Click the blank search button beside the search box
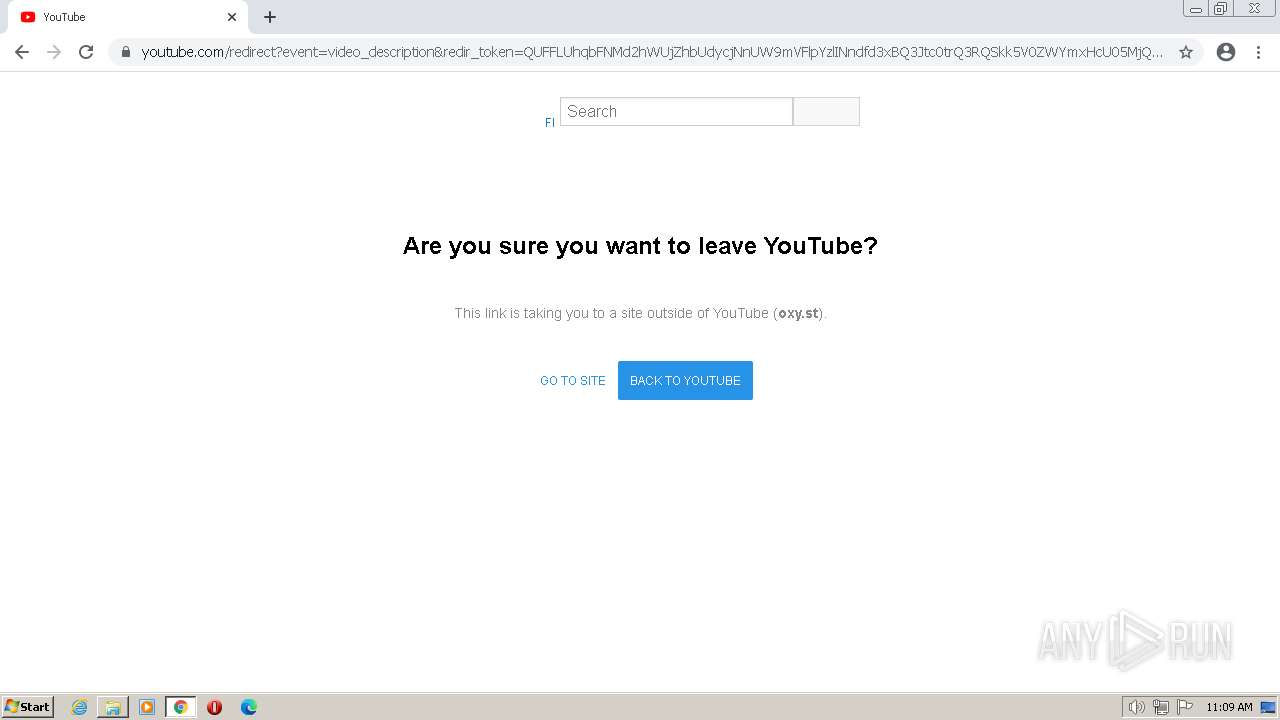The image size is (1280, 720). pos(826,111)
